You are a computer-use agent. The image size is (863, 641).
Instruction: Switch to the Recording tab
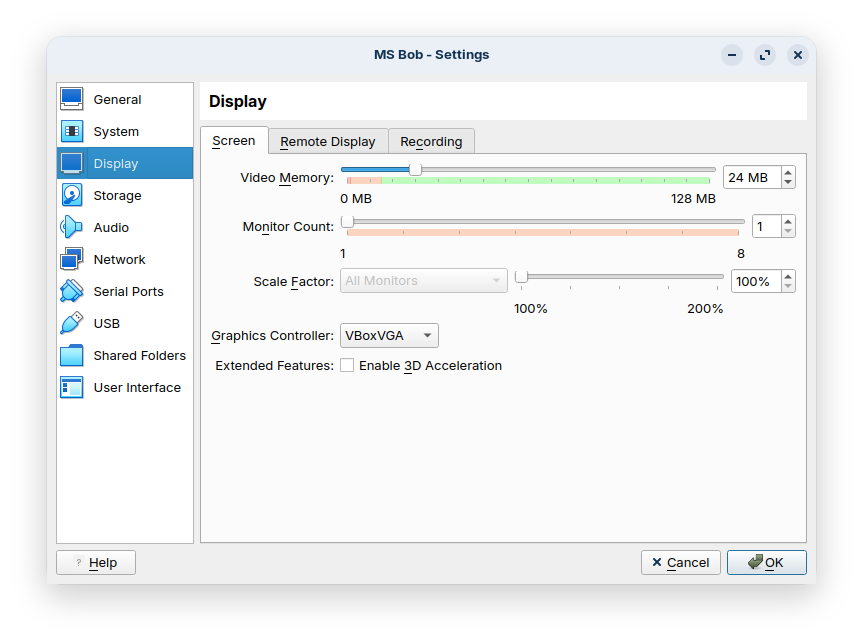pyautogui.click(x=431, y=142)
